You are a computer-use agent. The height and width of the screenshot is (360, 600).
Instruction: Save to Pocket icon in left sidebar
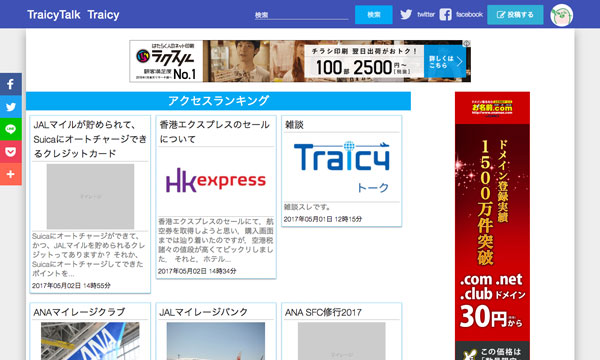tap(11, 152)
